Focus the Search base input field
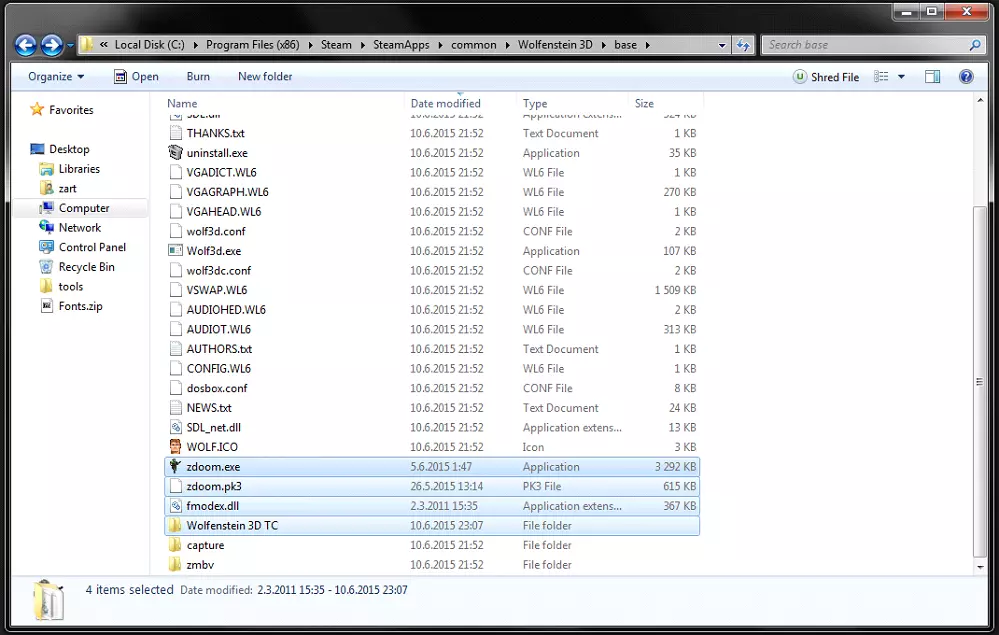This screenshot has height=635, width=999. 865,45
